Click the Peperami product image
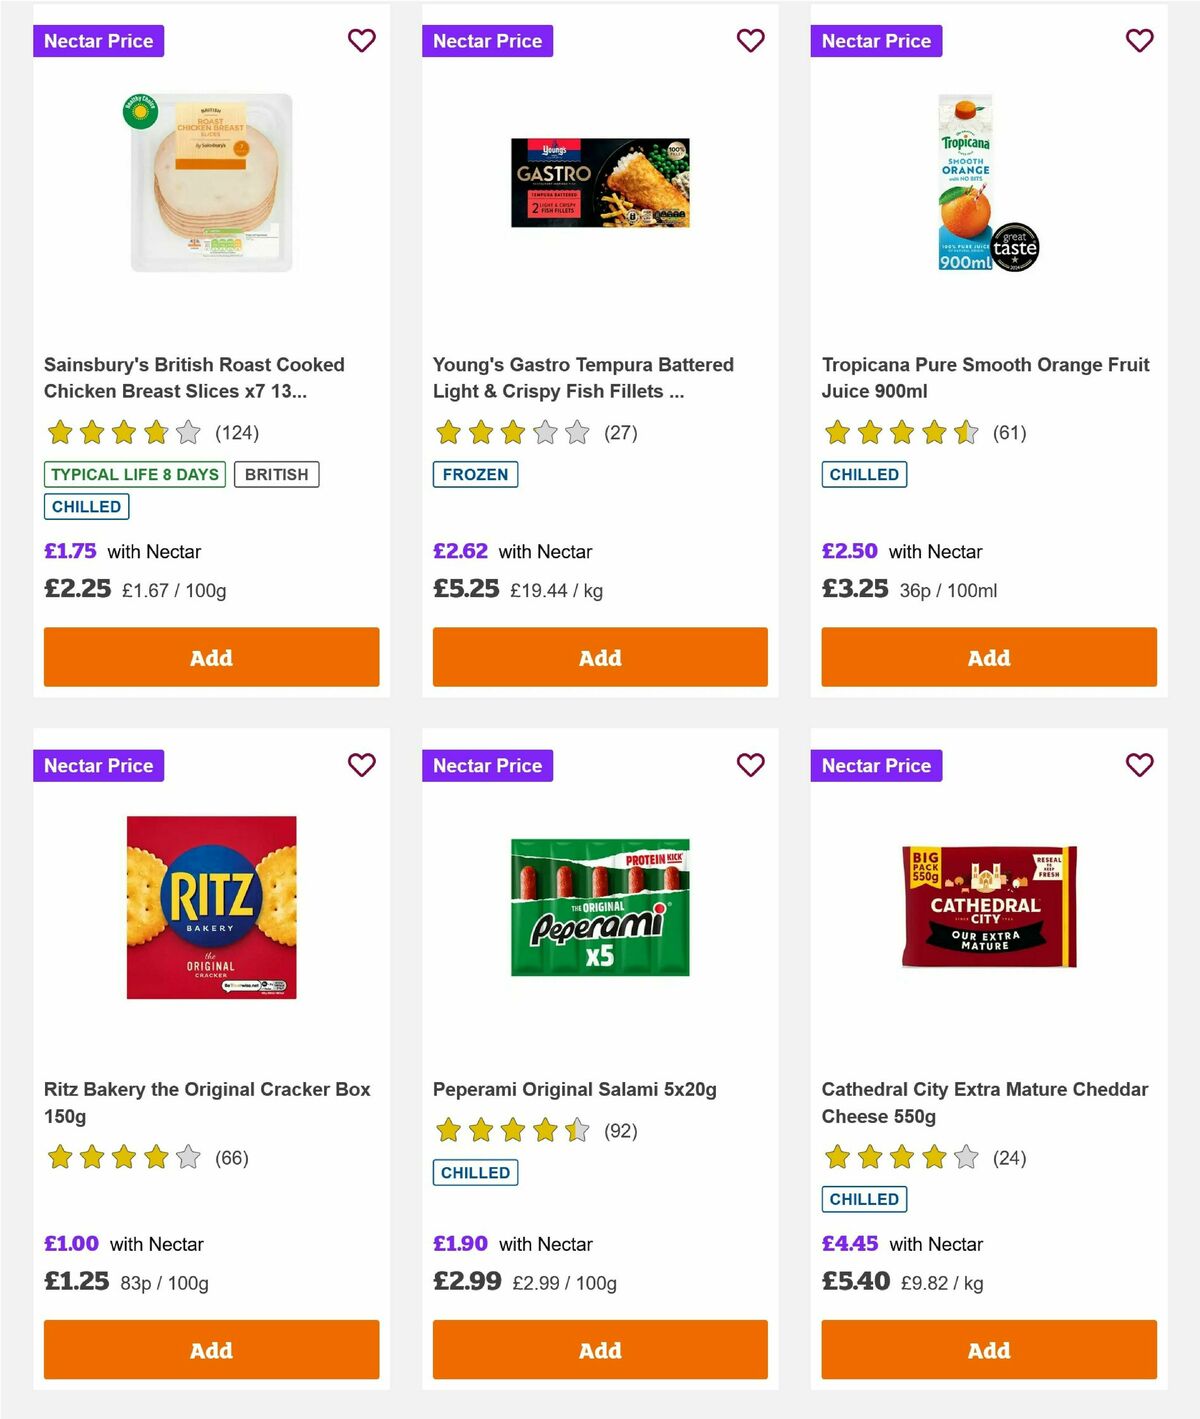Viewport: 1200px width, 1419px height. point(599,907)
